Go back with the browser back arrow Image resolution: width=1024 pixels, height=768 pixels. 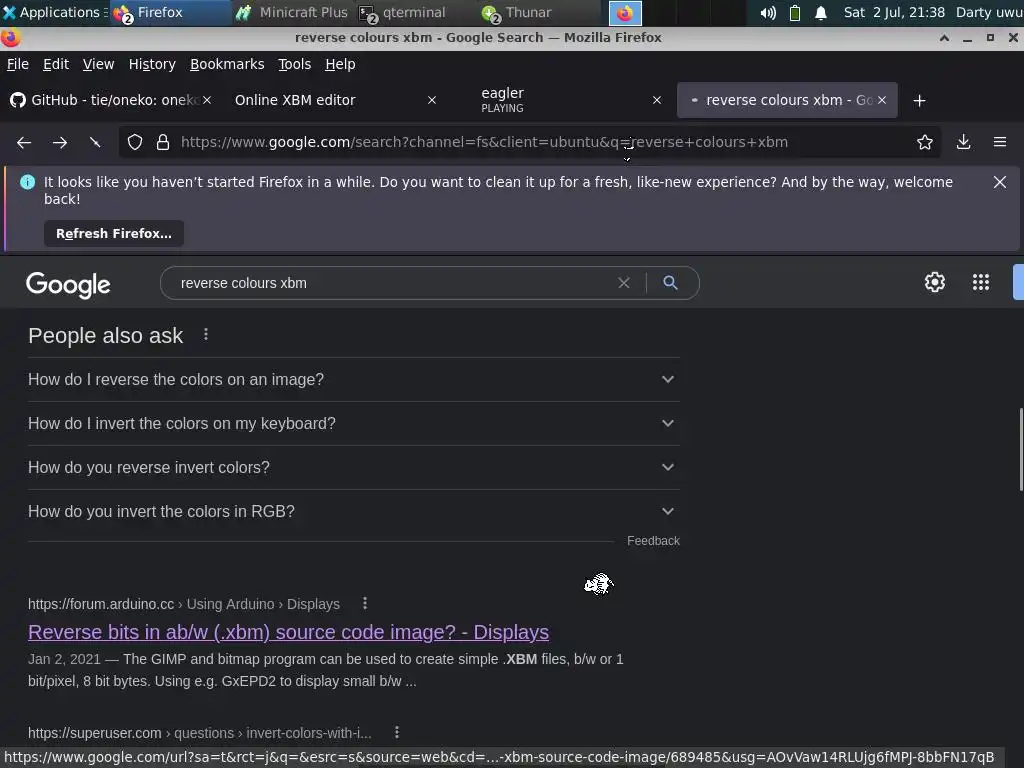24,142
